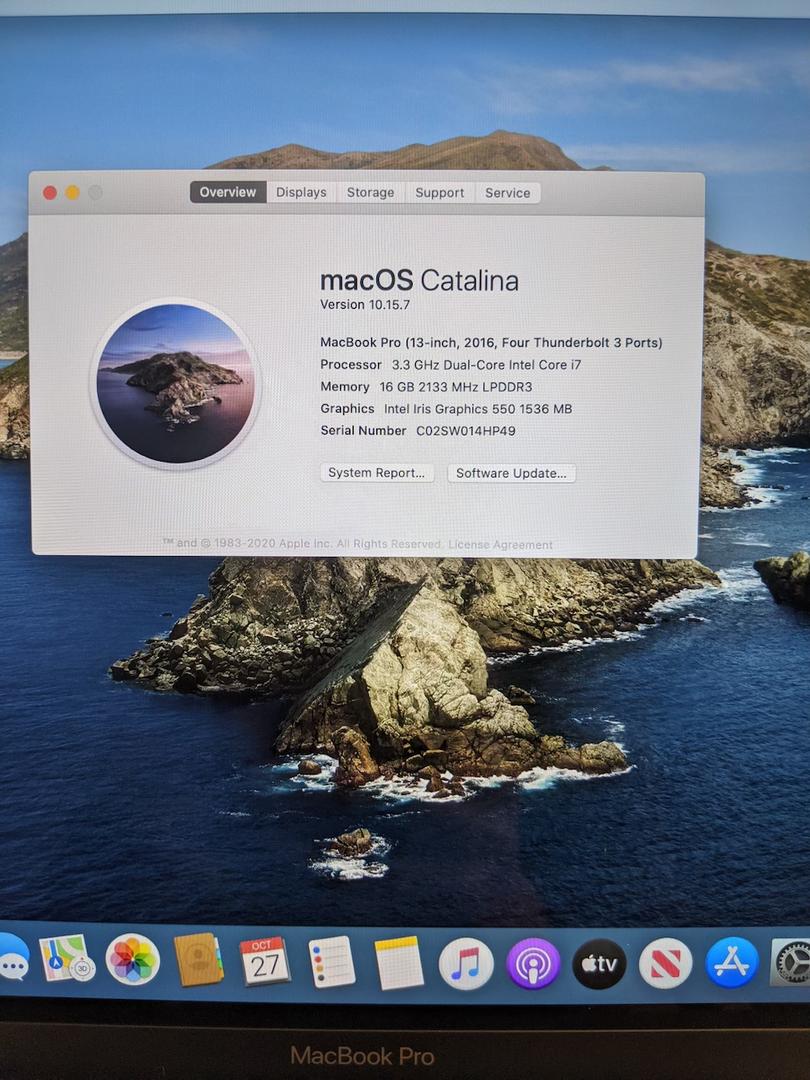Click the System Report... button
The image size is (810, 1080).
377,472
